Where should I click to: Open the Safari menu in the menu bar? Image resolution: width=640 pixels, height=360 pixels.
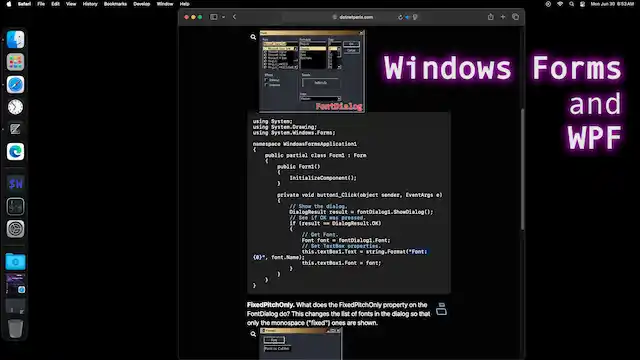(24, 4)
